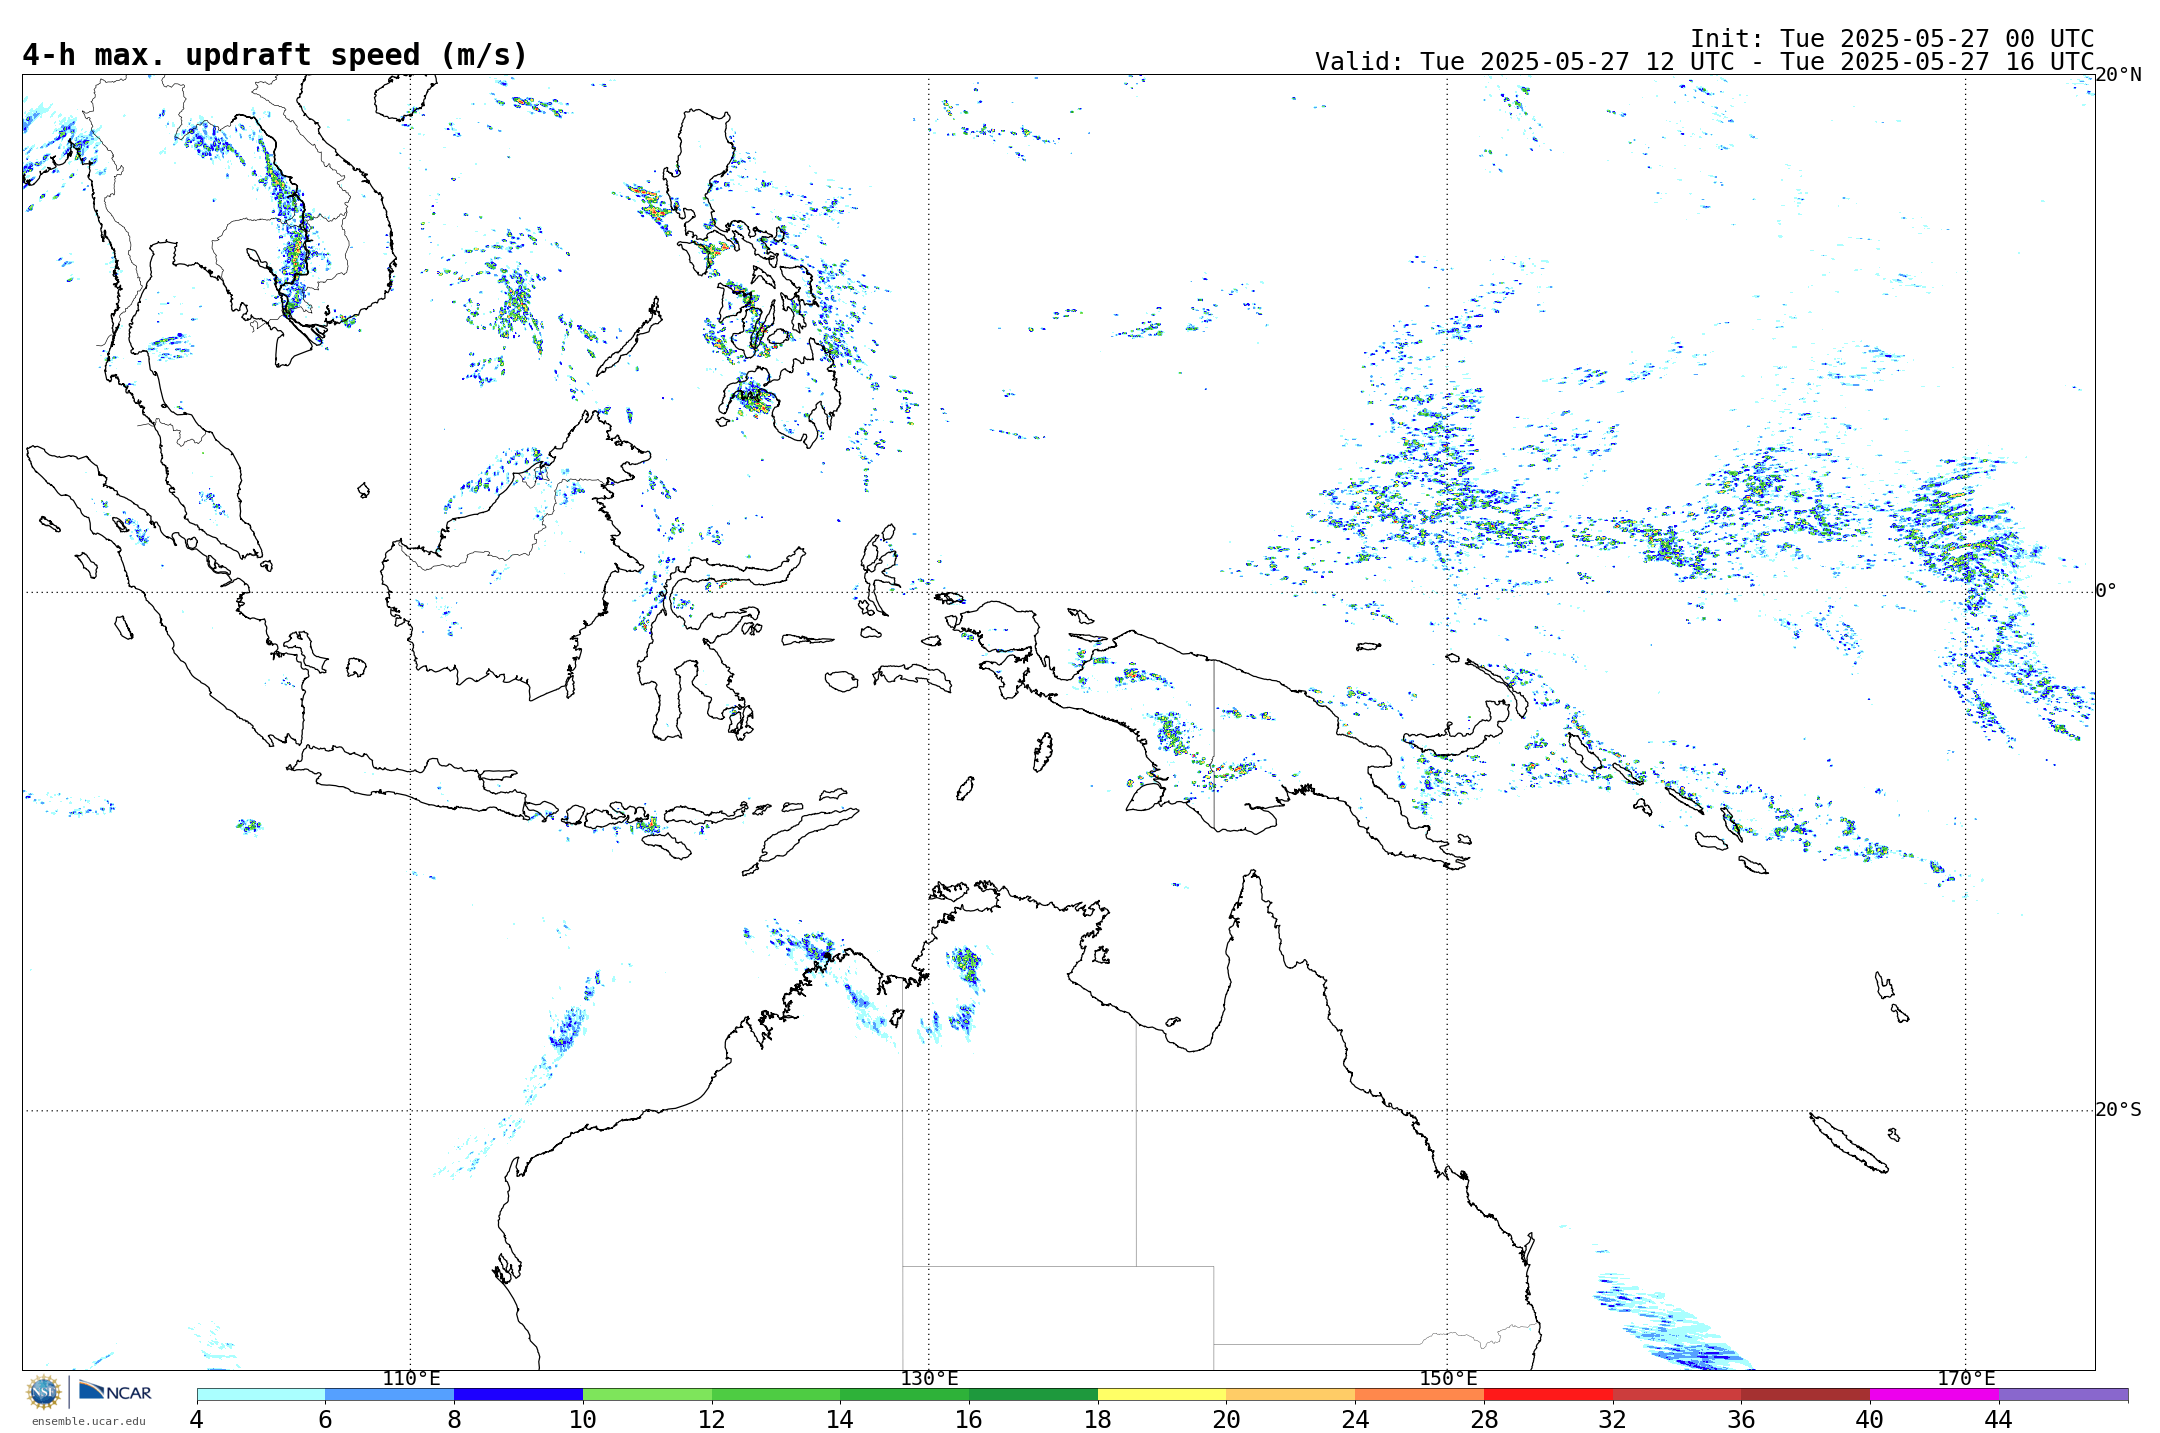The width and height of the screenshot is (2160, 1433).
Task: Select the light orange 20-24 color swatch
Action: pyautogui.click(x=1290, y=1394)
